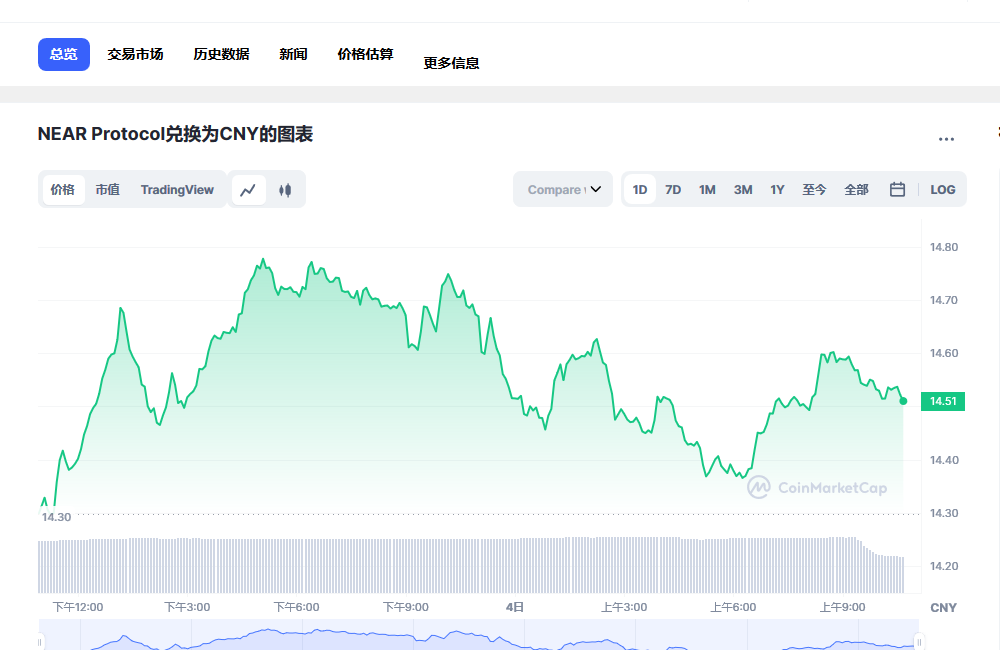
Task: Click the chart title NEAR Protocol兑换为CNY的图表
Action: pyautogui.click(x=175, y=135)
